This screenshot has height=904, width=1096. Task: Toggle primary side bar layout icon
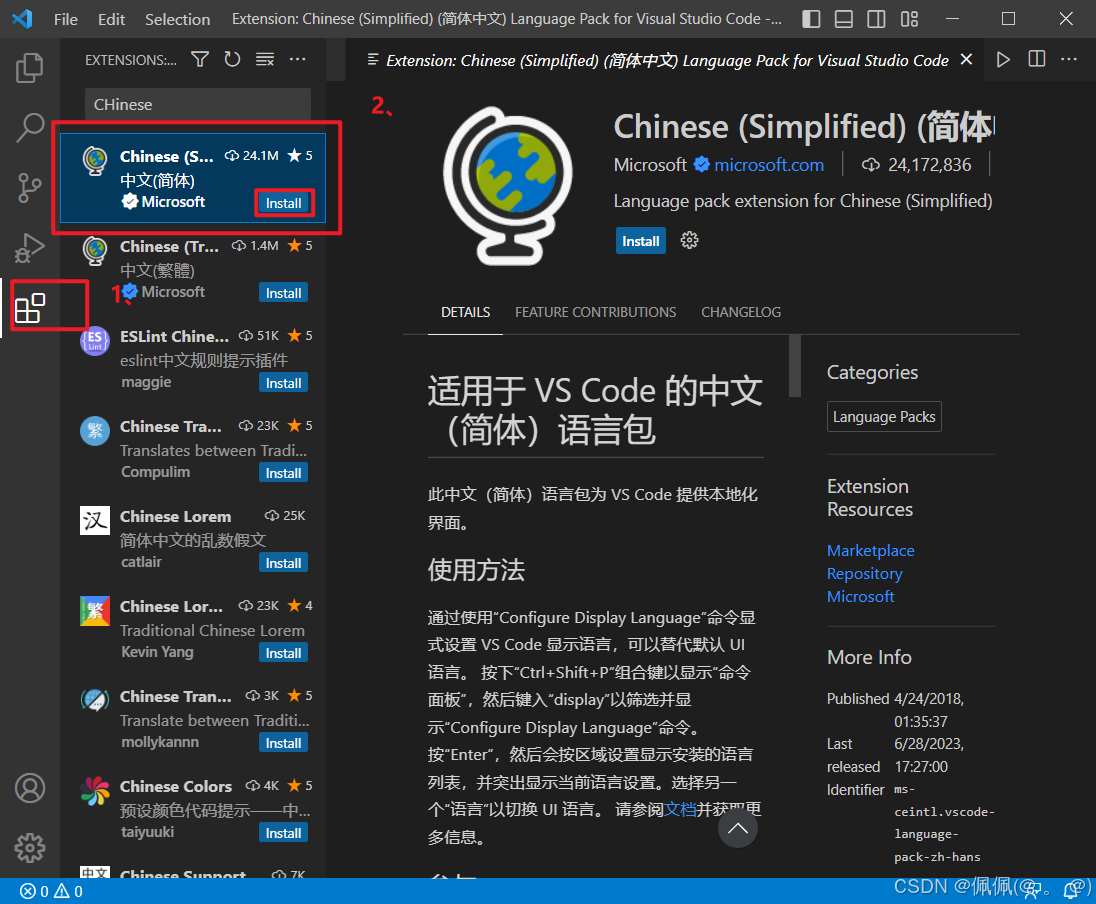811,19
